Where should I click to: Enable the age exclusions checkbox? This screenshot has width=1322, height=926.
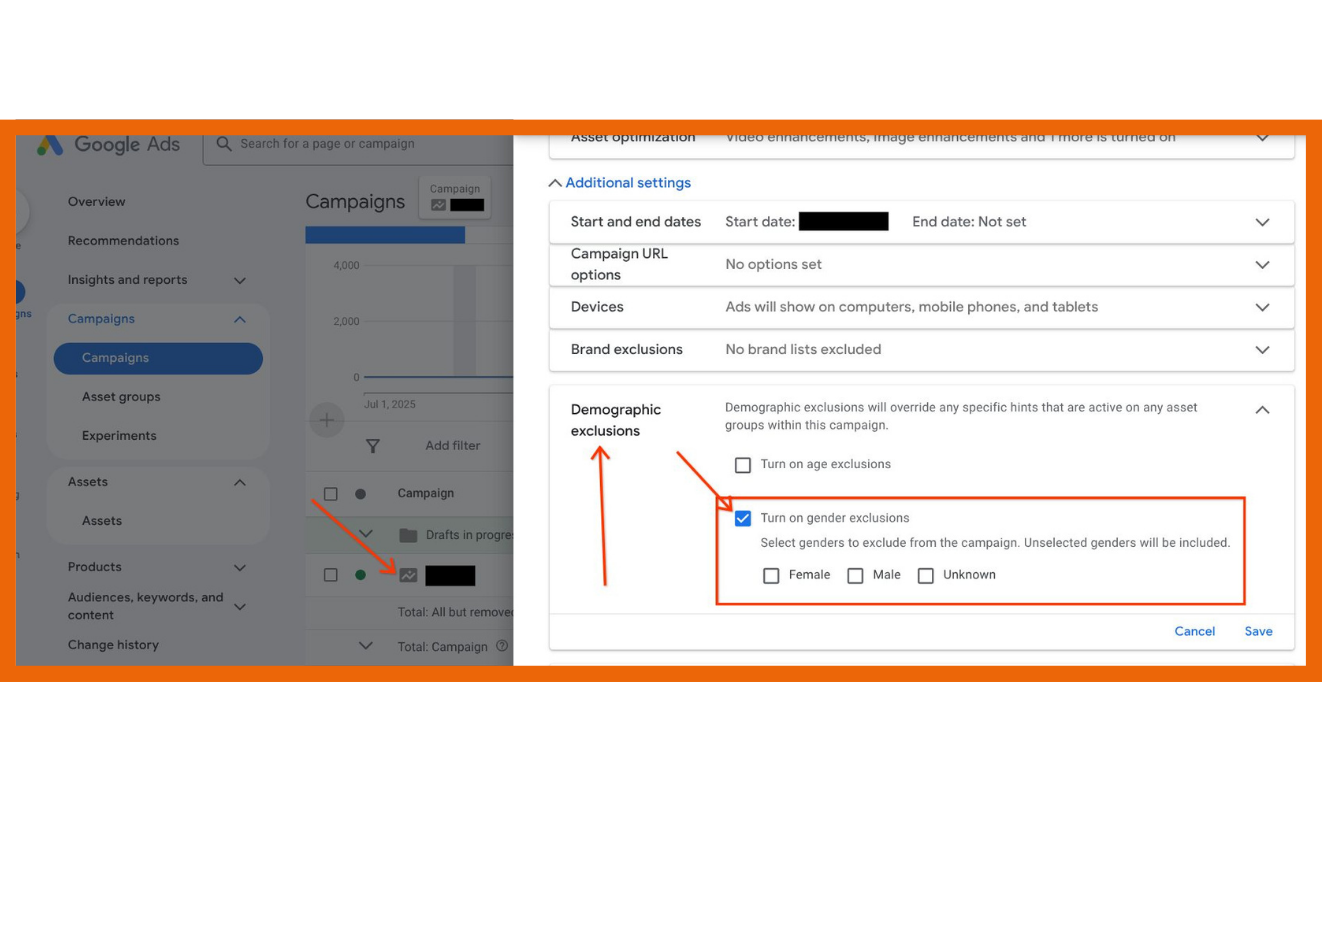(x=743, y=465)
